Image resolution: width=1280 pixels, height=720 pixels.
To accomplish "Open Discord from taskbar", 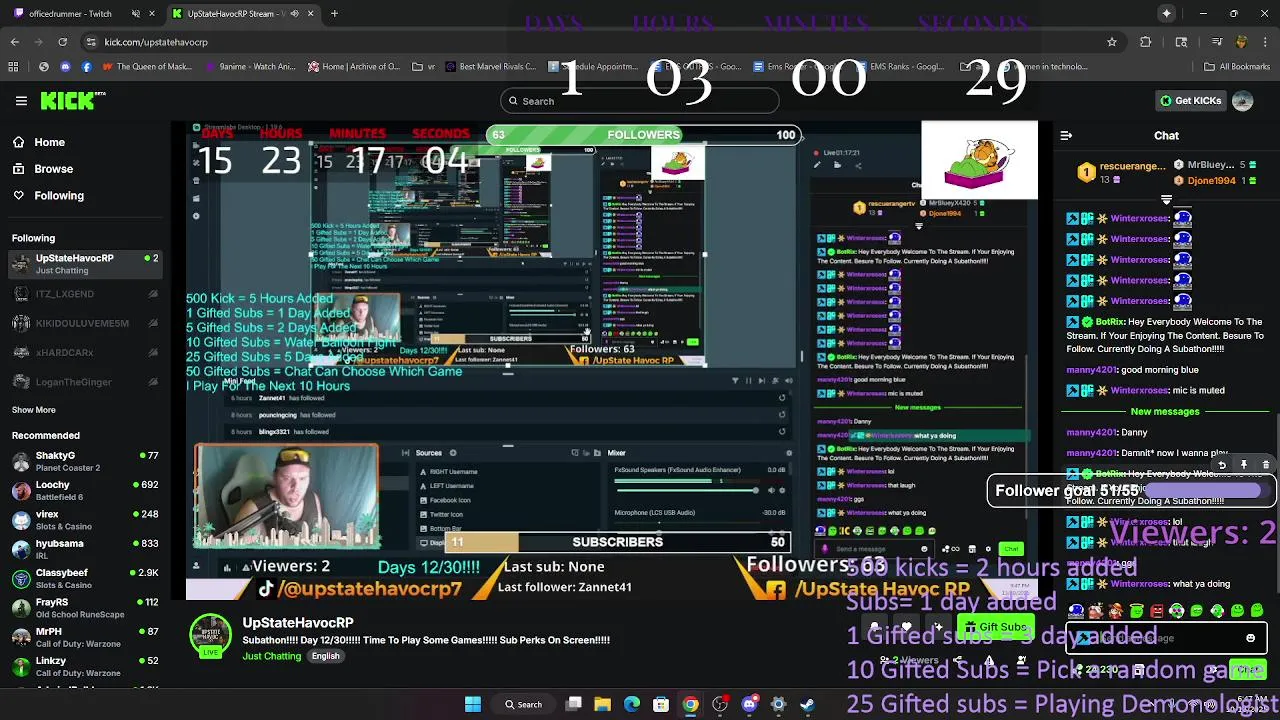I will (749, 704).
